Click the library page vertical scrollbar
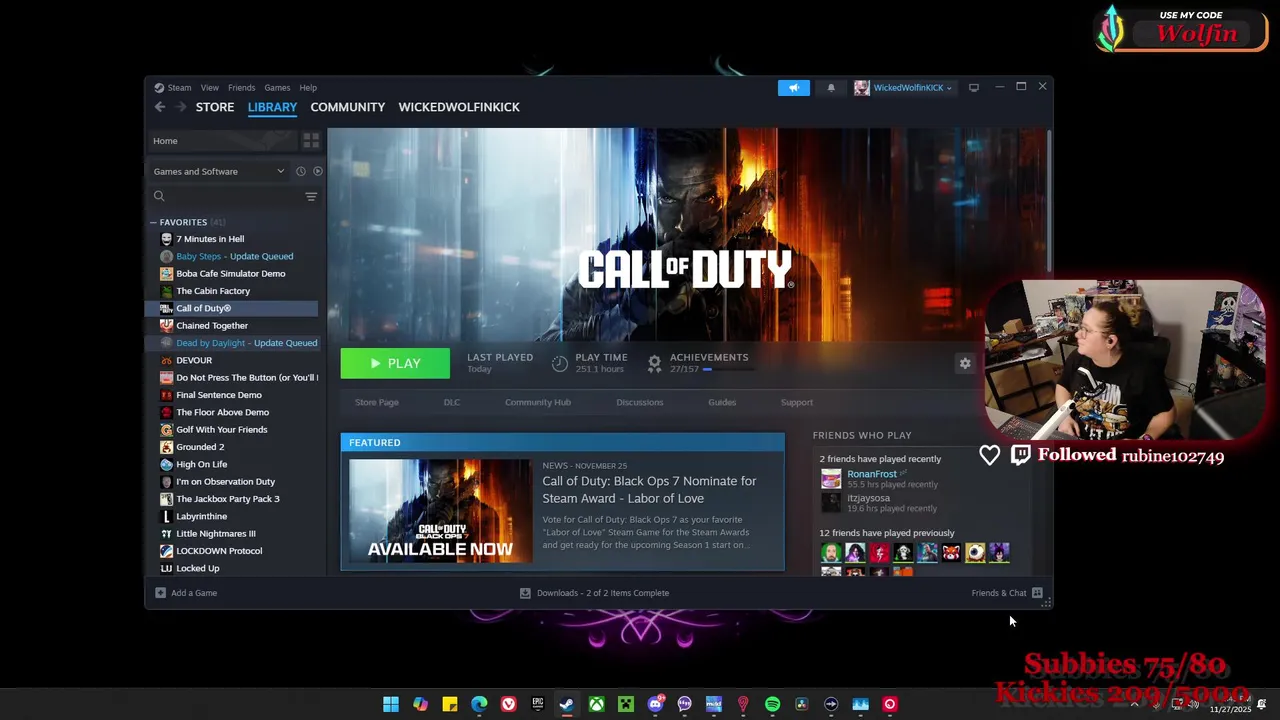The height and width of the screenshot is (720, 1280). 1049,200
